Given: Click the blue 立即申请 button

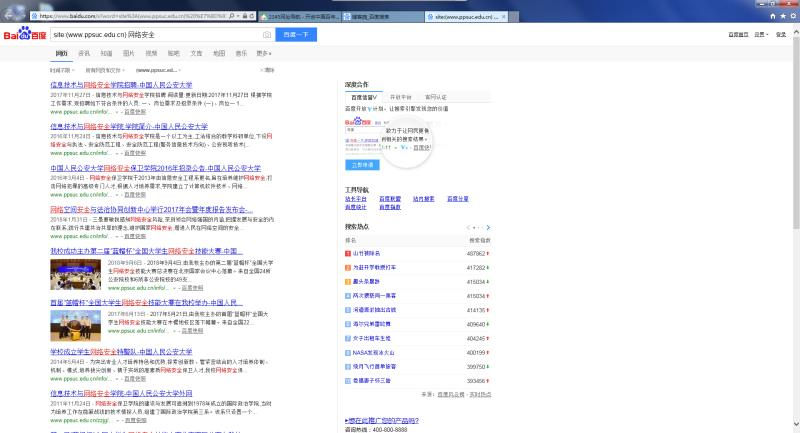Looking at the screenshot, I should (x=362, y=165).
